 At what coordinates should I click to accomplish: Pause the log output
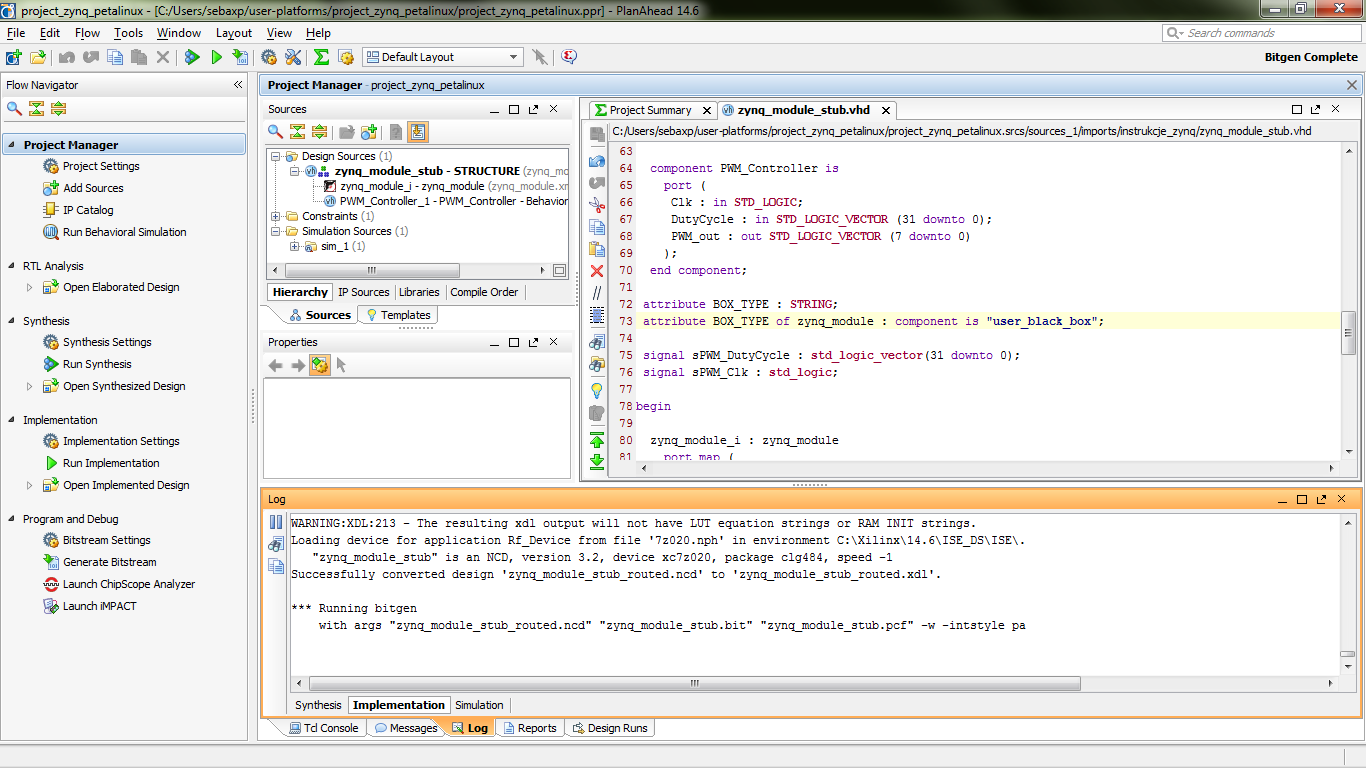pos(275,522)
